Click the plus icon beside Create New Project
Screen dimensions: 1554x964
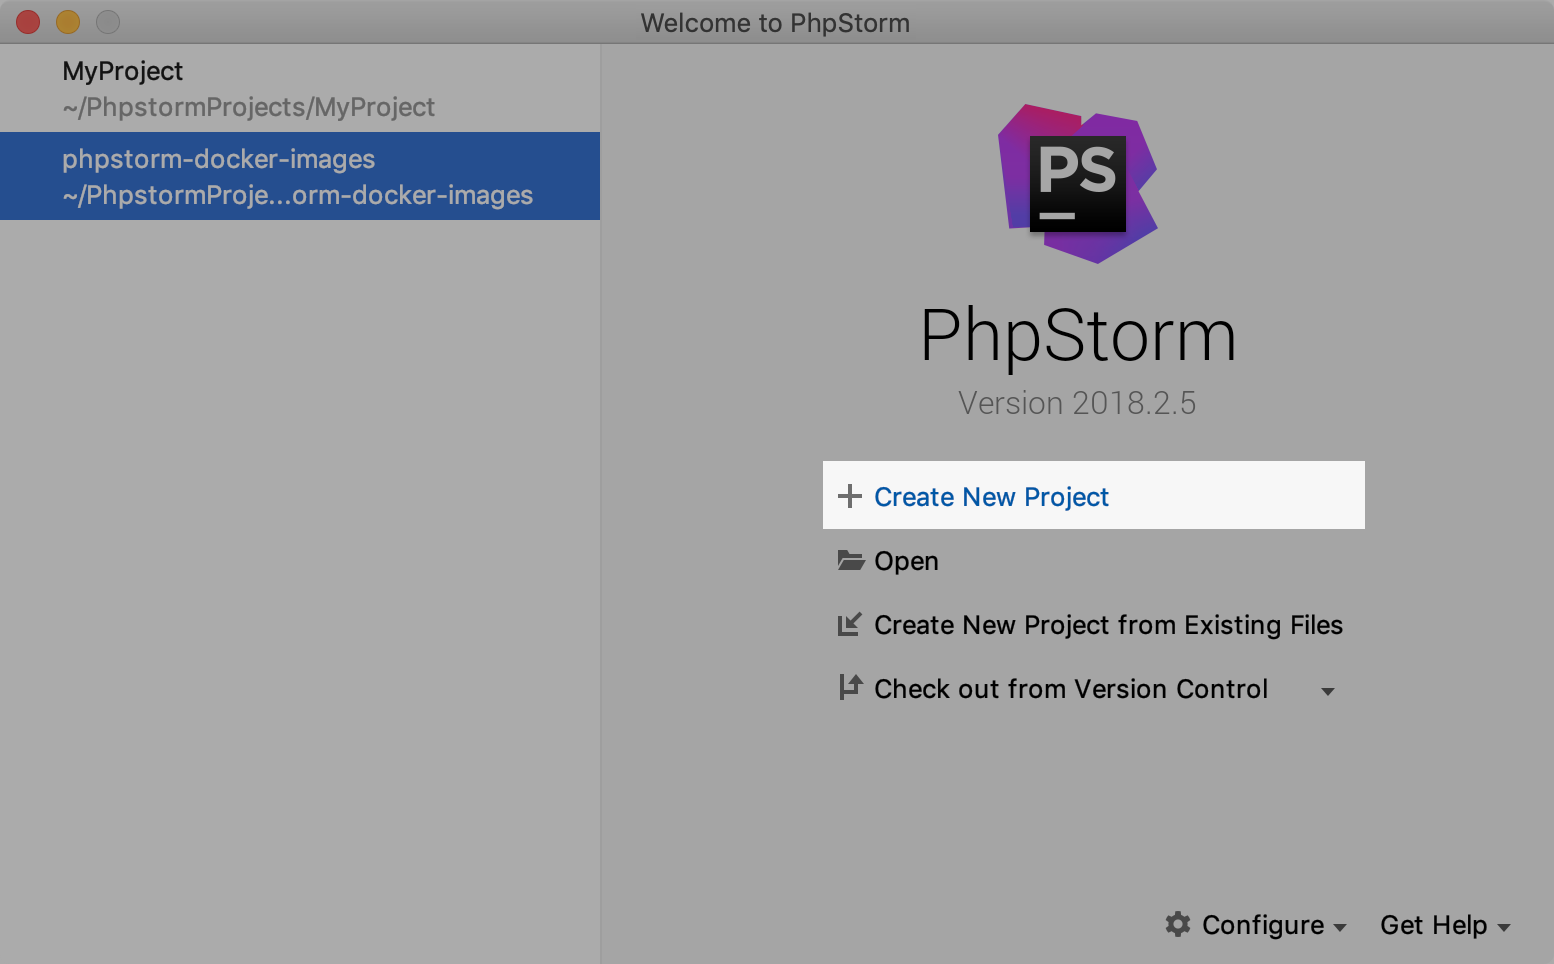pos(850,496)
